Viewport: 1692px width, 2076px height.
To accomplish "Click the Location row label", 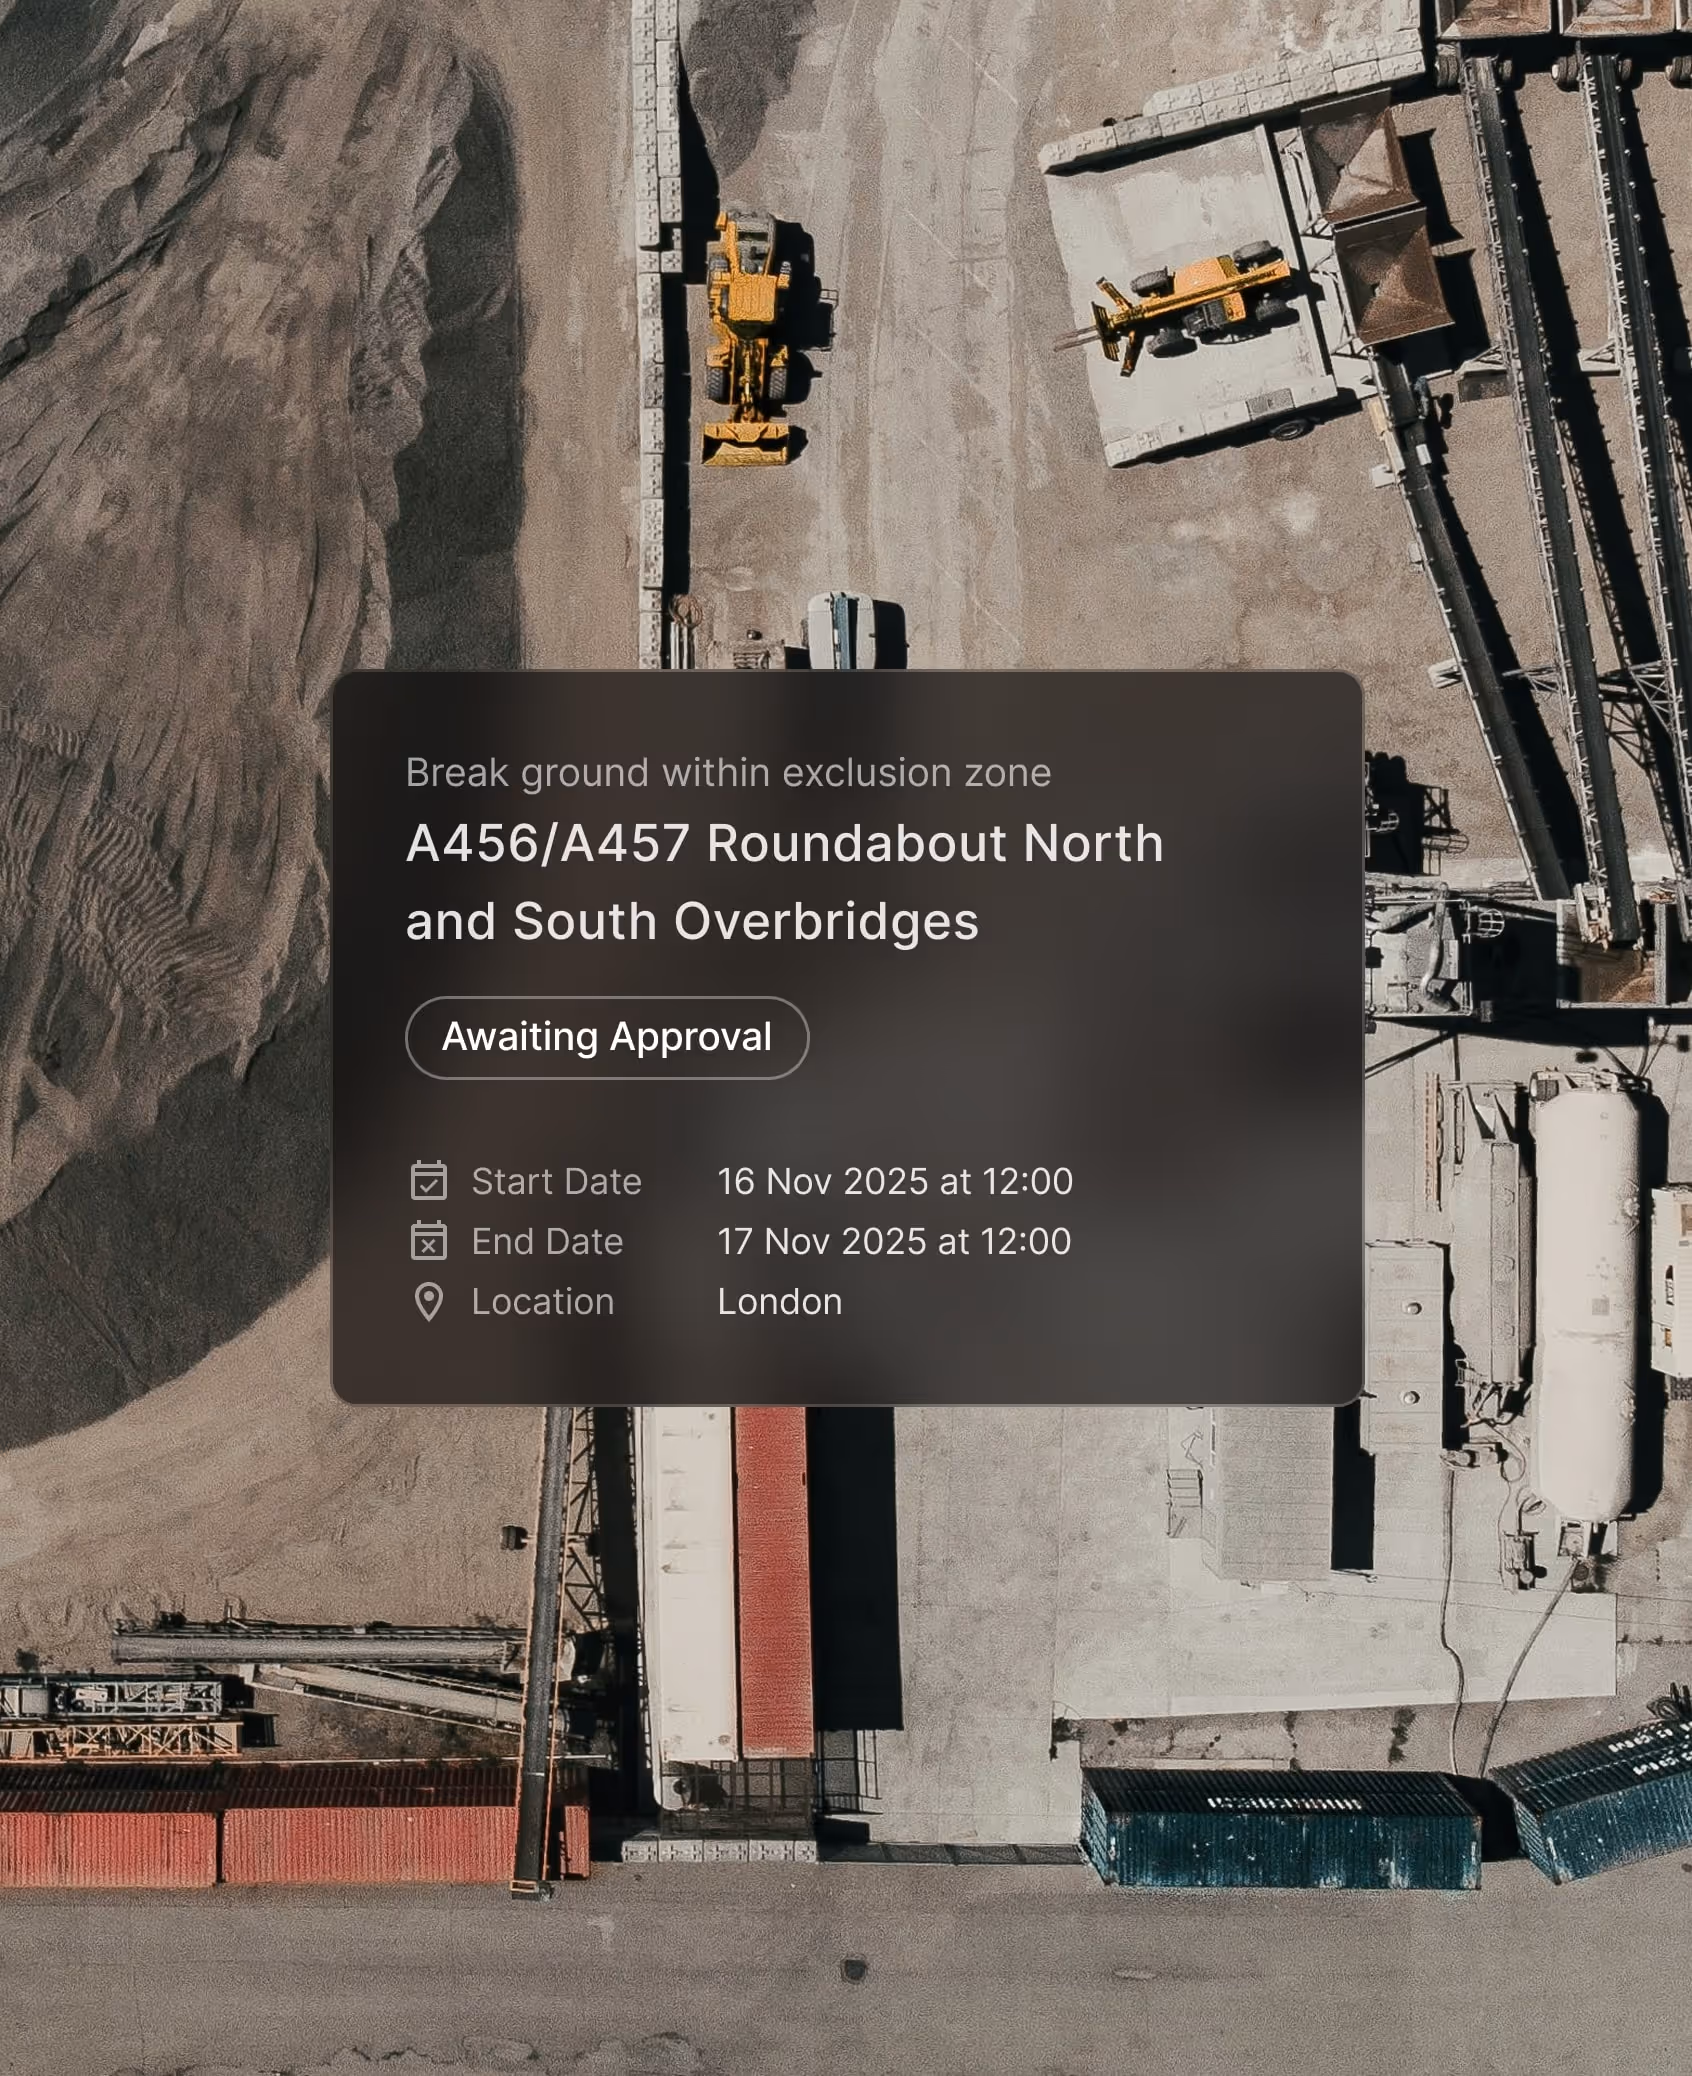I will (x=542, y=1301).
